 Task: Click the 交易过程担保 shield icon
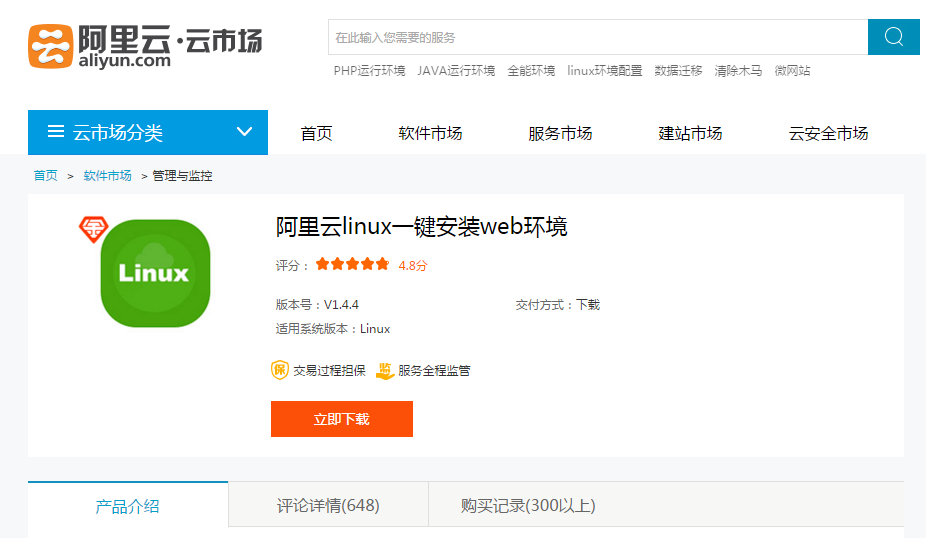point(280,370)
